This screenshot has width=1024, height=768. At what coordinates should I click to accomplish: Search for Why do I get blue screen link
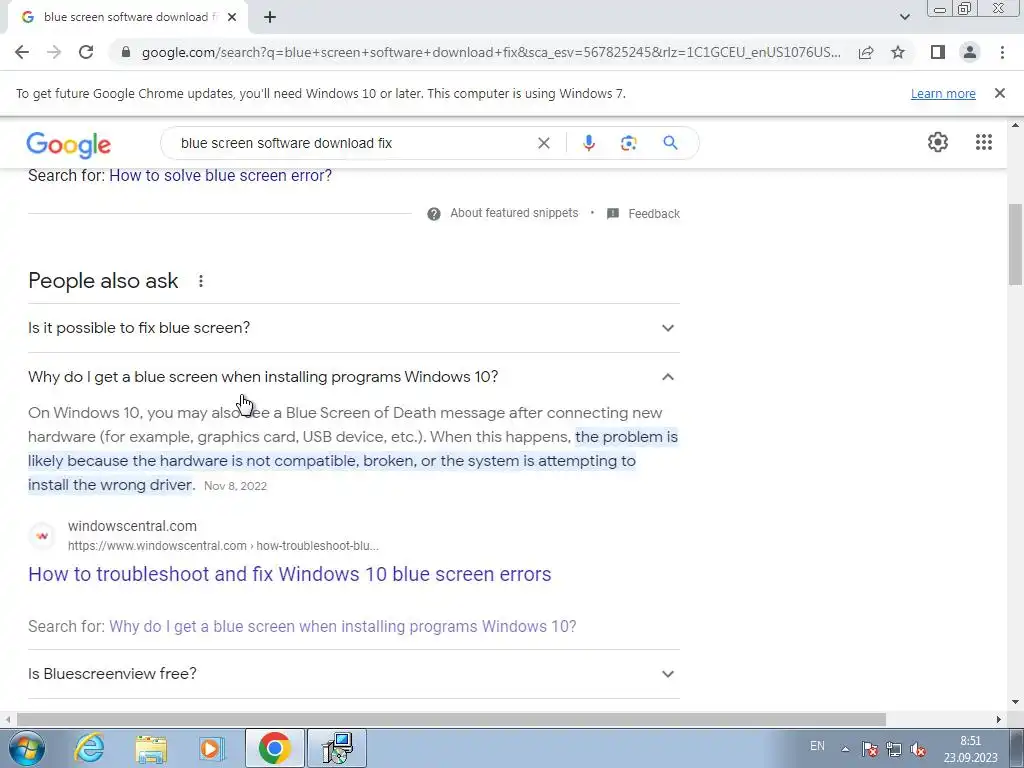pos(342,626)
